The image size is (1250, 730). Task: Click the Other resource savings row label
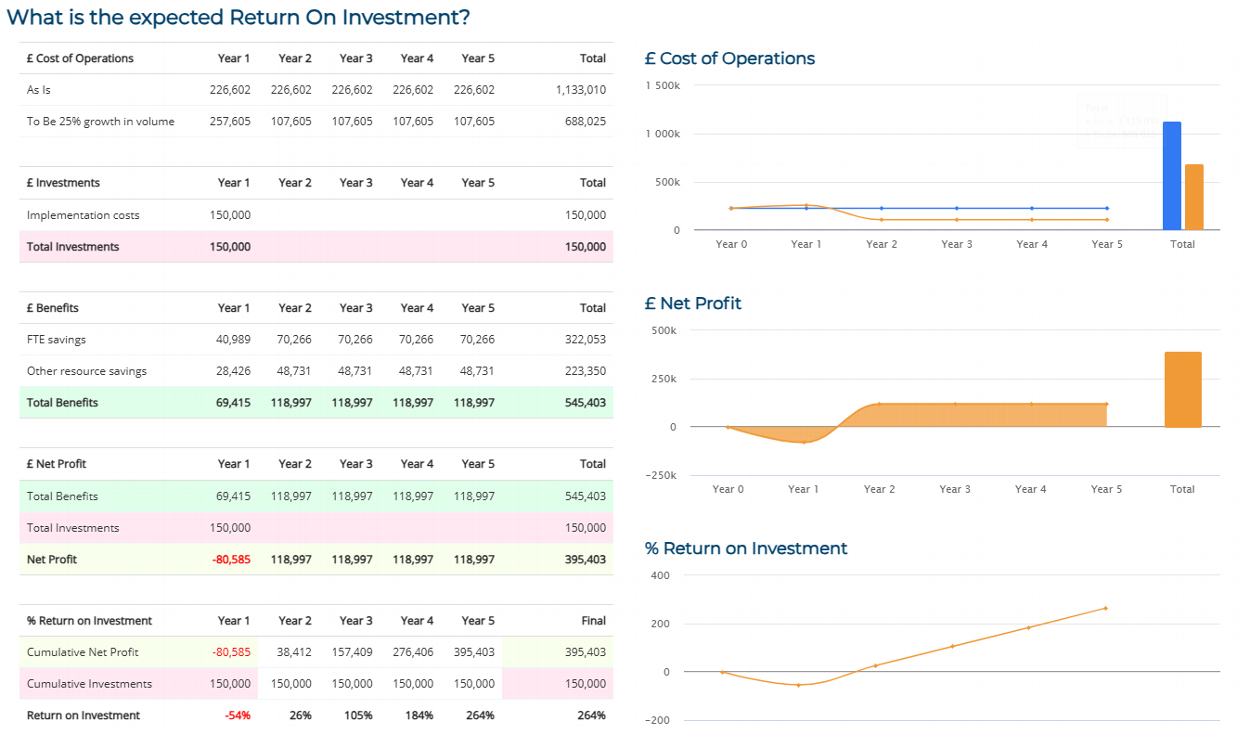(x=87, y=371)
